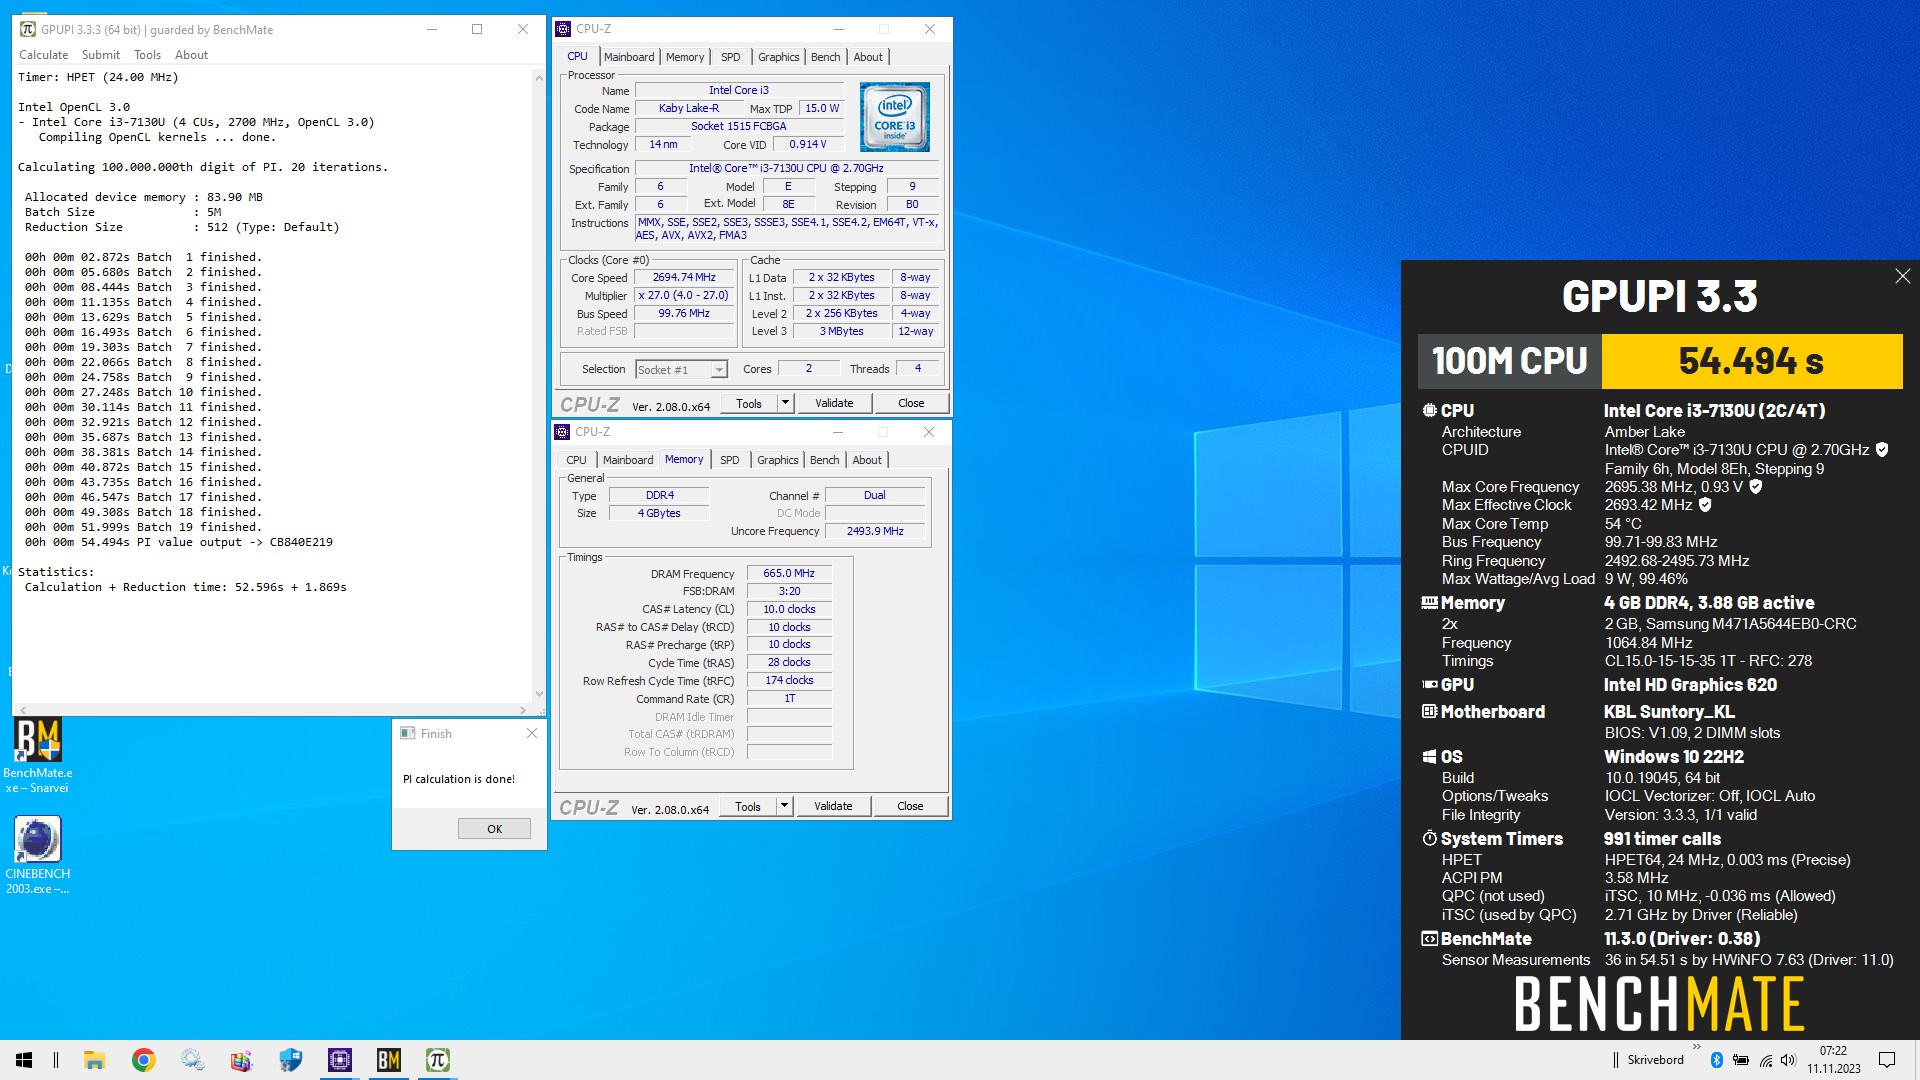Screen dimensions: 1920x1080
Task: Click the Intel Core i3 logo in CPU-Z
Action: point(895,117)
